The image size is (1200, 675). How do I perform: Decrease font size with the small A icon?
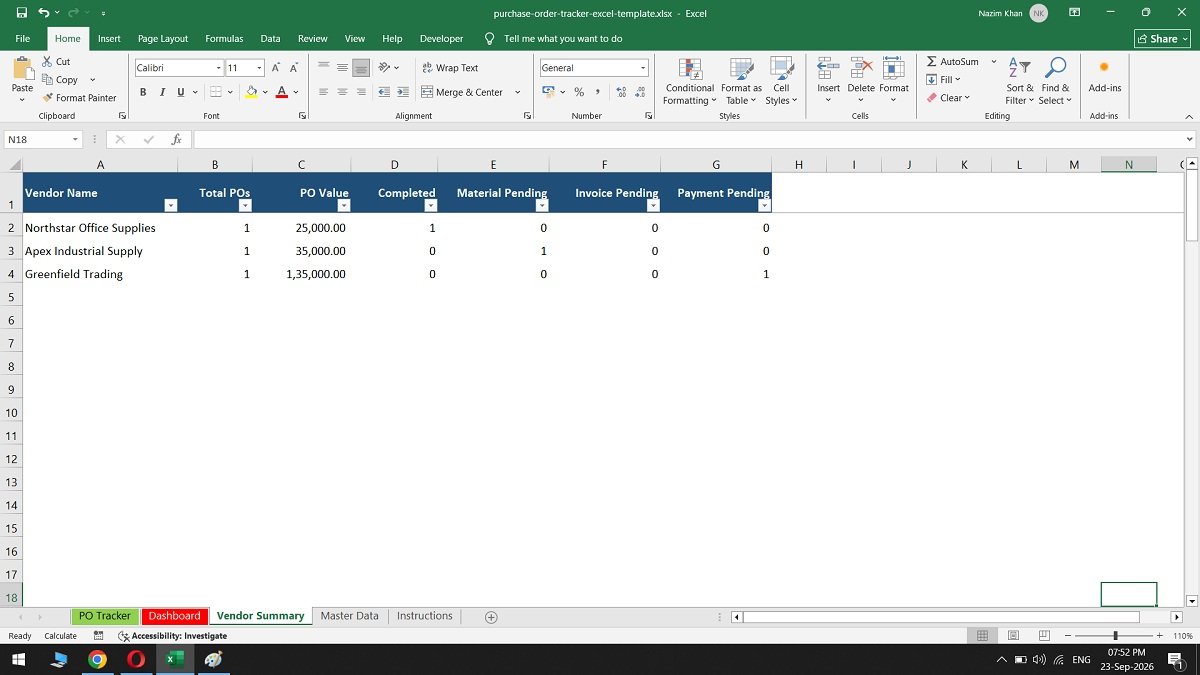[293, 68]
